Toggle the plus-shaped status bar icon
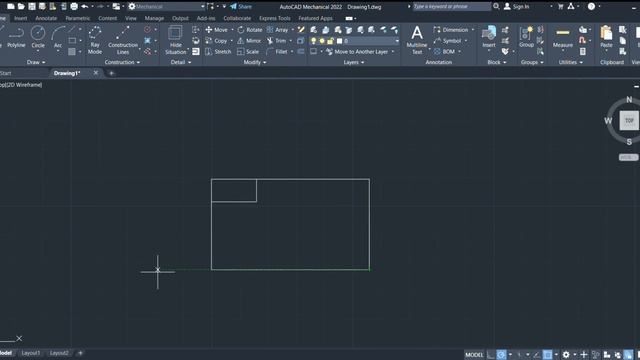 click(x=584, y=355)
